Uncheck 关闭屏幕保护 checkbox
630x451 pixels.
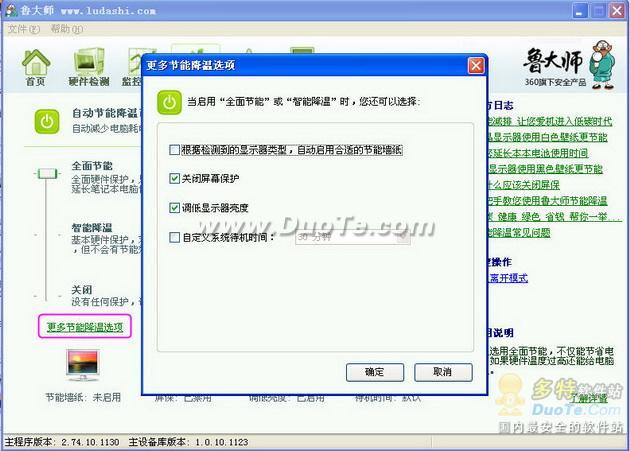(174, 178)
